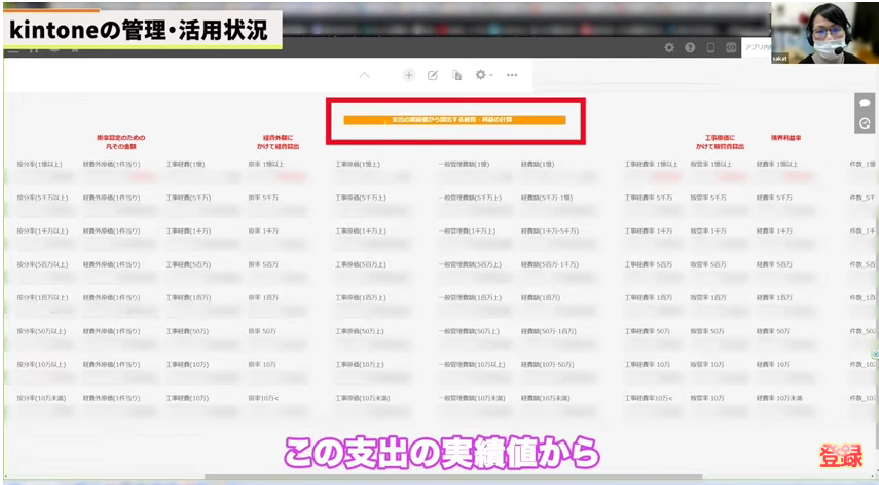Click the 工事経費(5百万) field label
Screen dimensions: 879x485
pos(188,264)
